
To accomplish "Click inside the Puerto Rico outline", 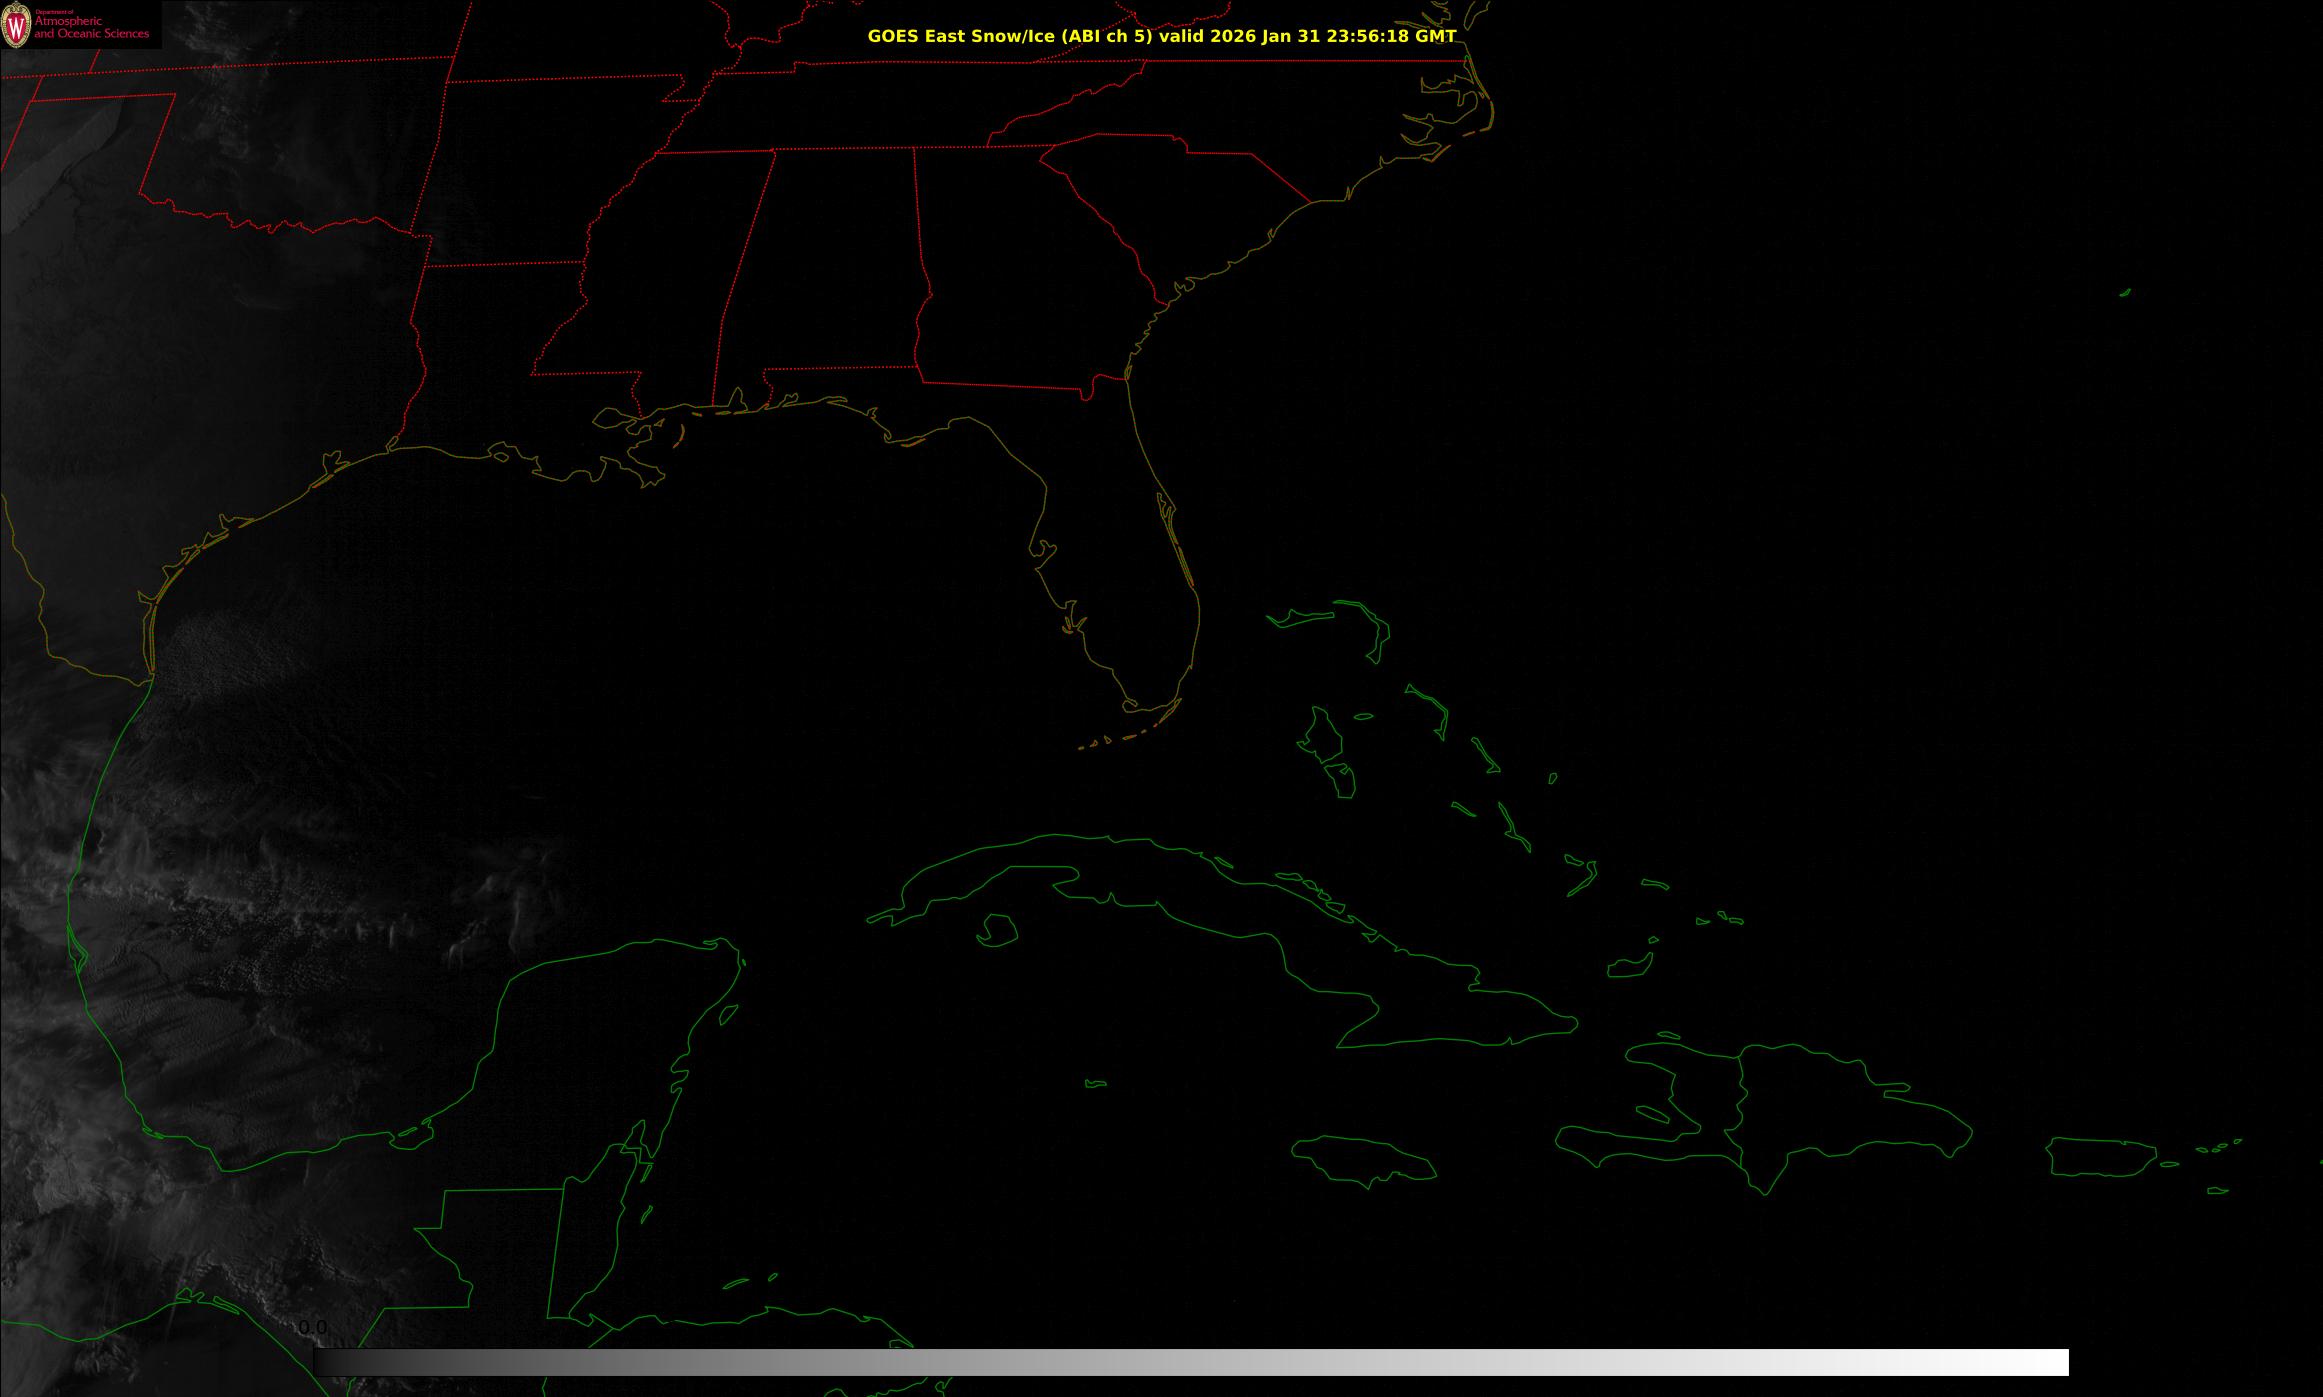I will point(2100,1157).
